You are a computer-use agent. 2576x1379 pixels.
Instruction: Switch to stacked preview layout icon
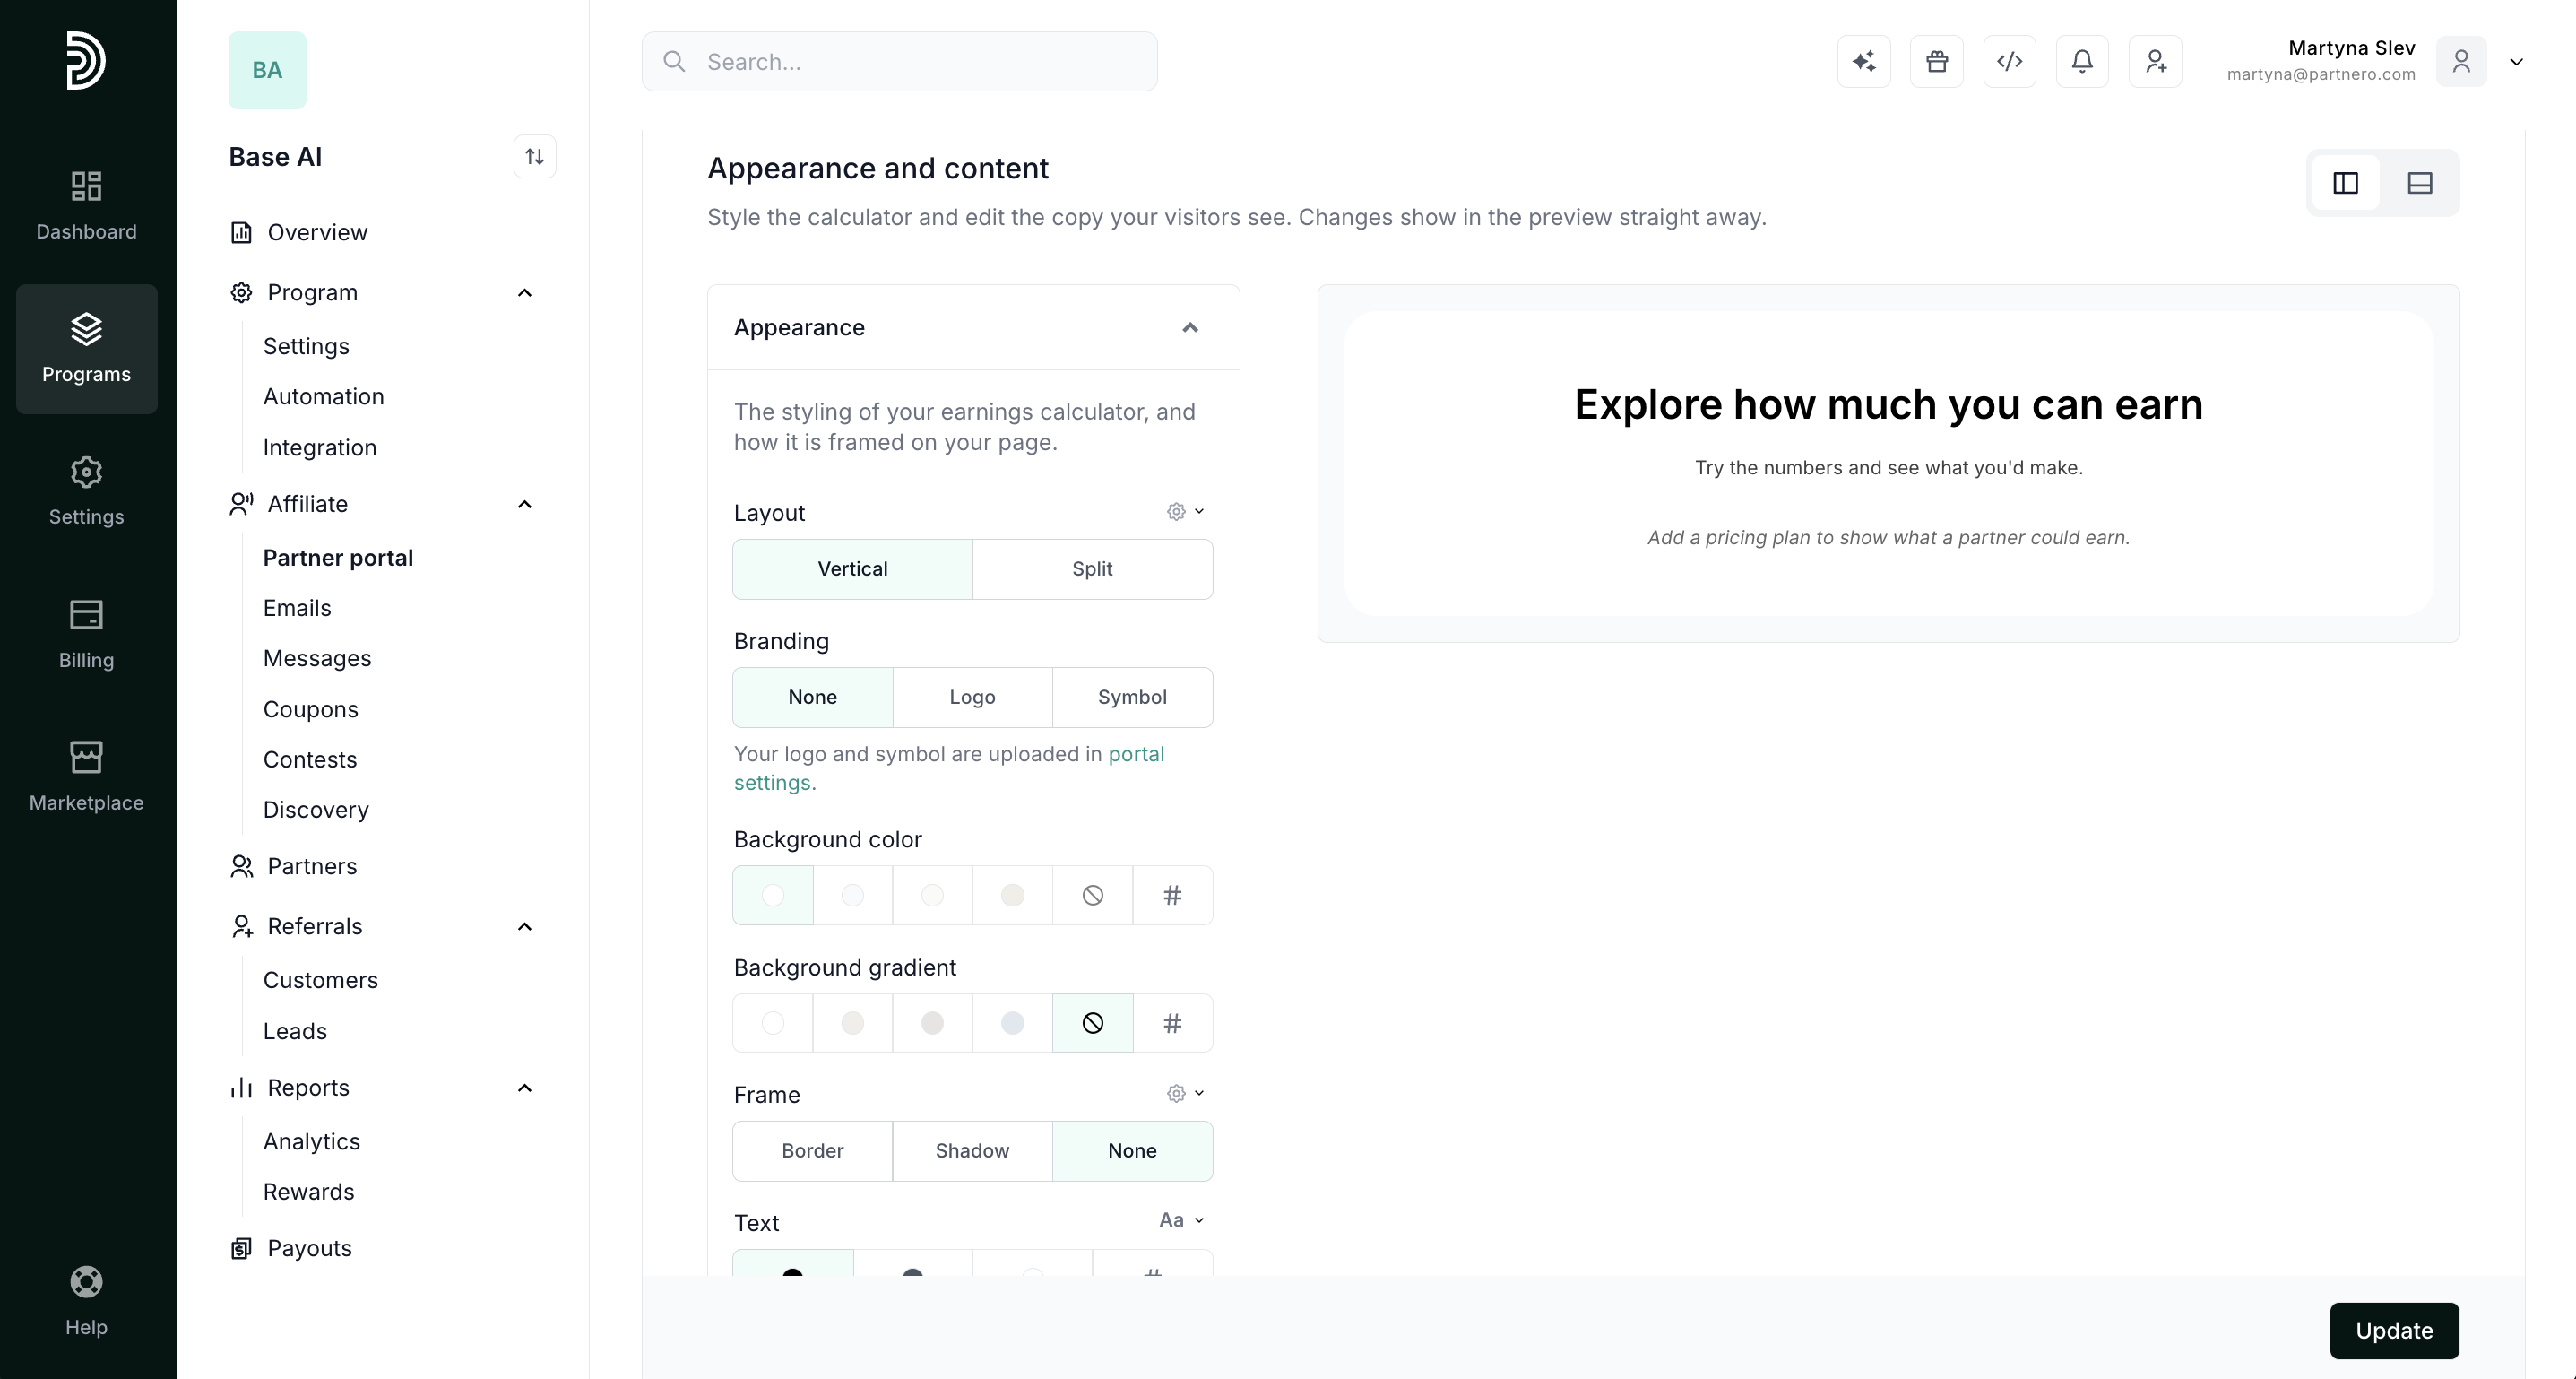pyautogui.click(x=2420, y=183)
